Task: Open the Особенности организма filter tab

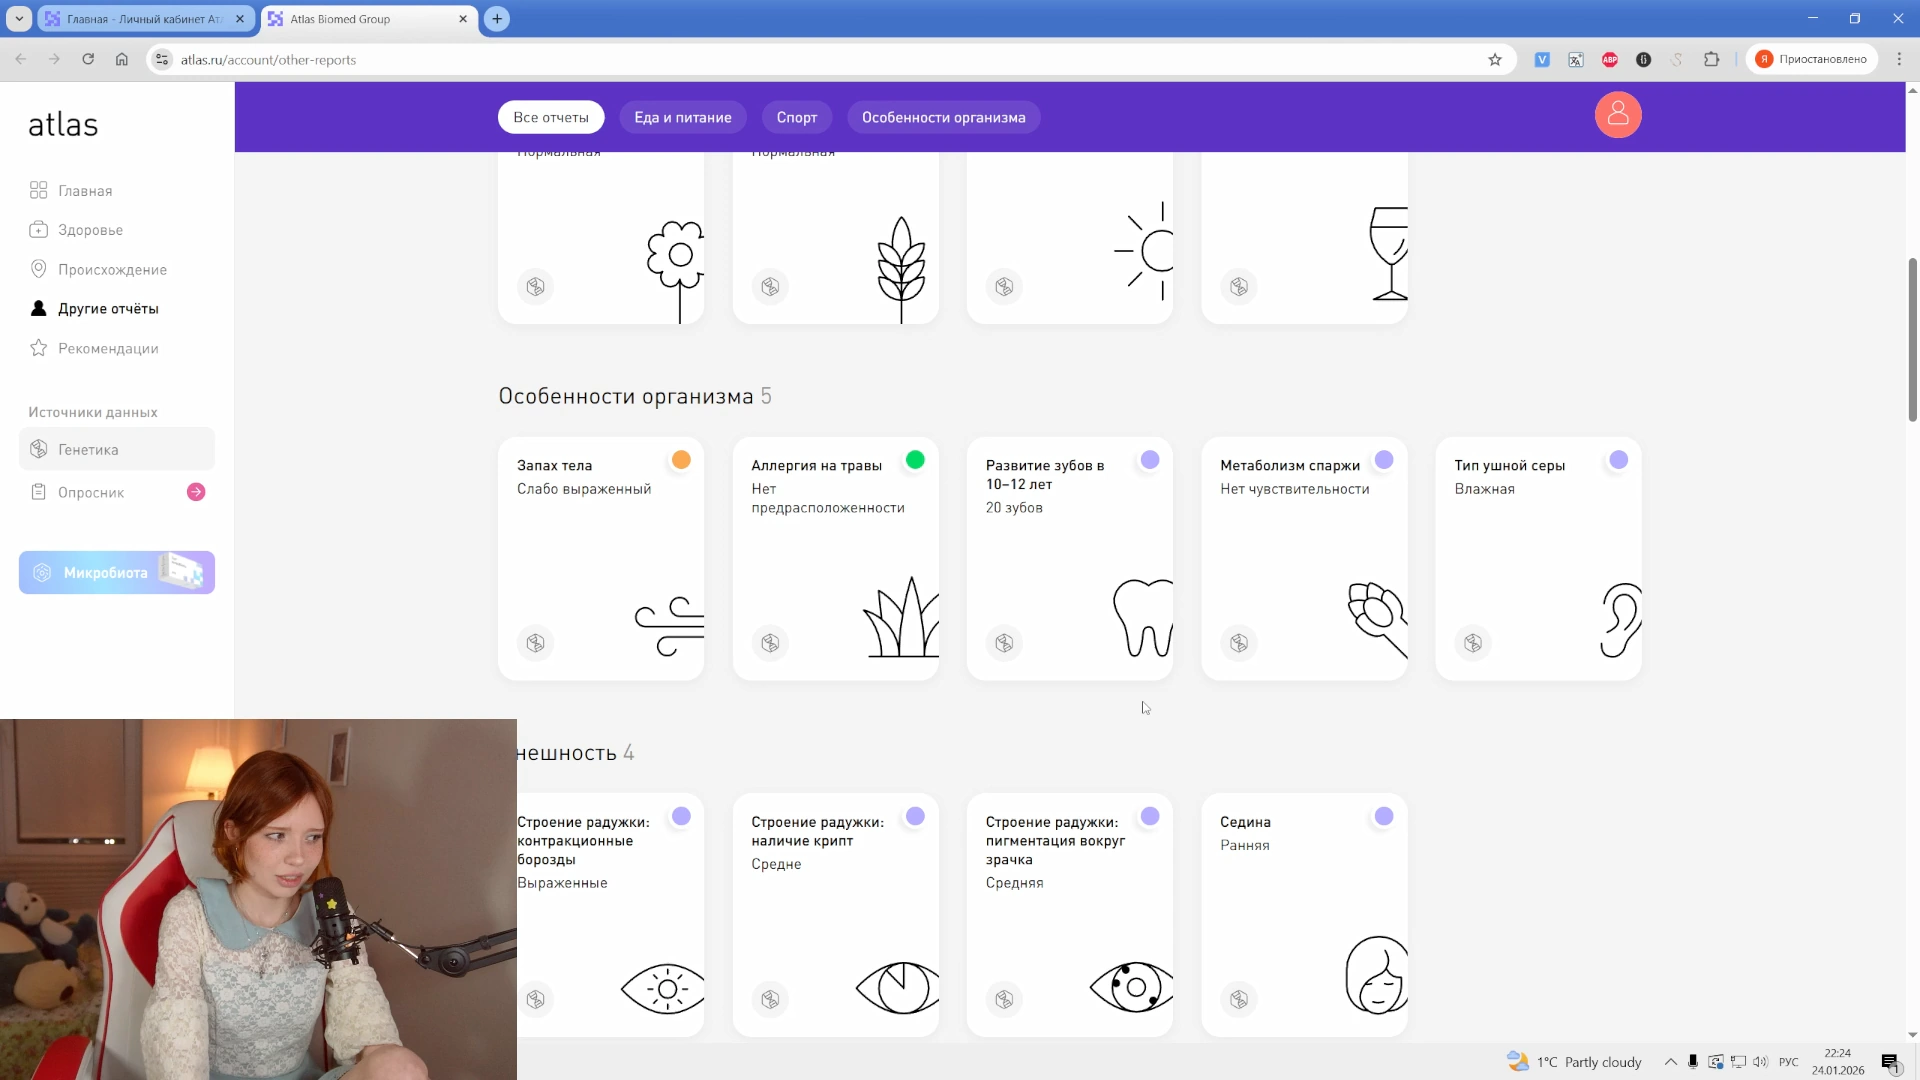Action: click(943, 117)
